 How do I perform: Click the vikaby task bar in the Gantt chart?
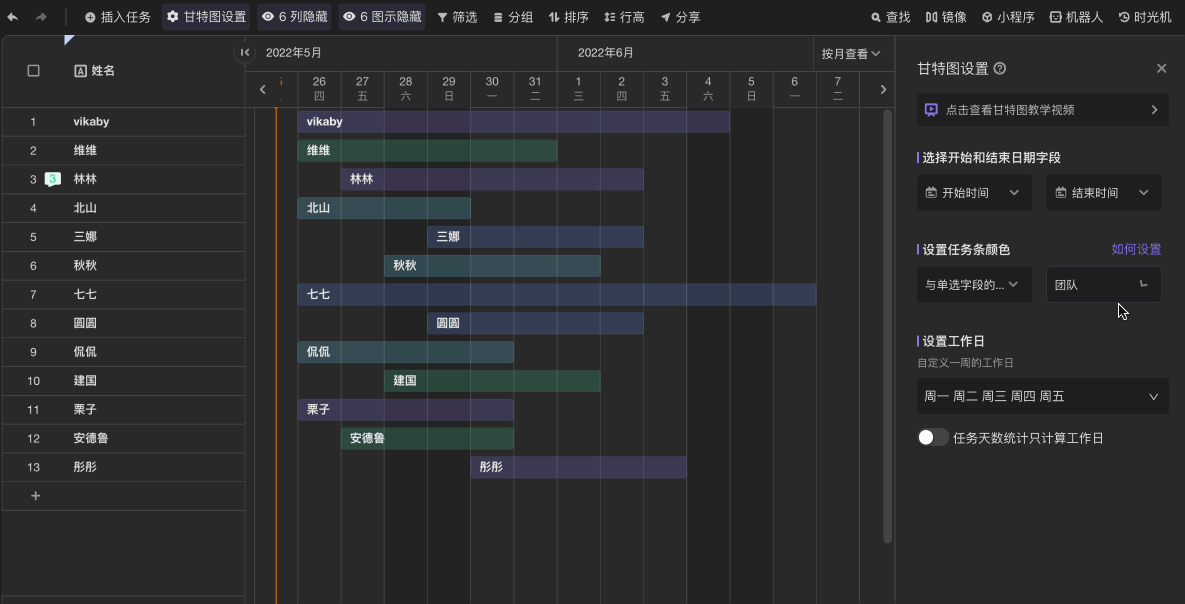coord(513,122)
